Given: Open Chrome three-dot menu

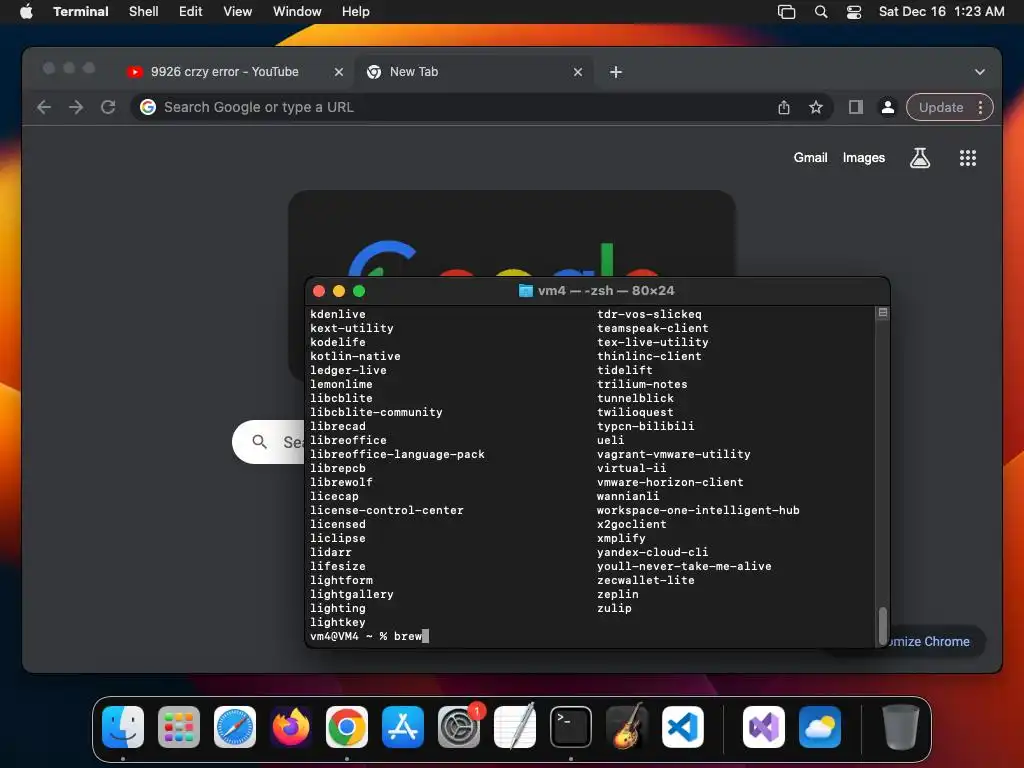Looking at the screenshot, I should 980,107.
